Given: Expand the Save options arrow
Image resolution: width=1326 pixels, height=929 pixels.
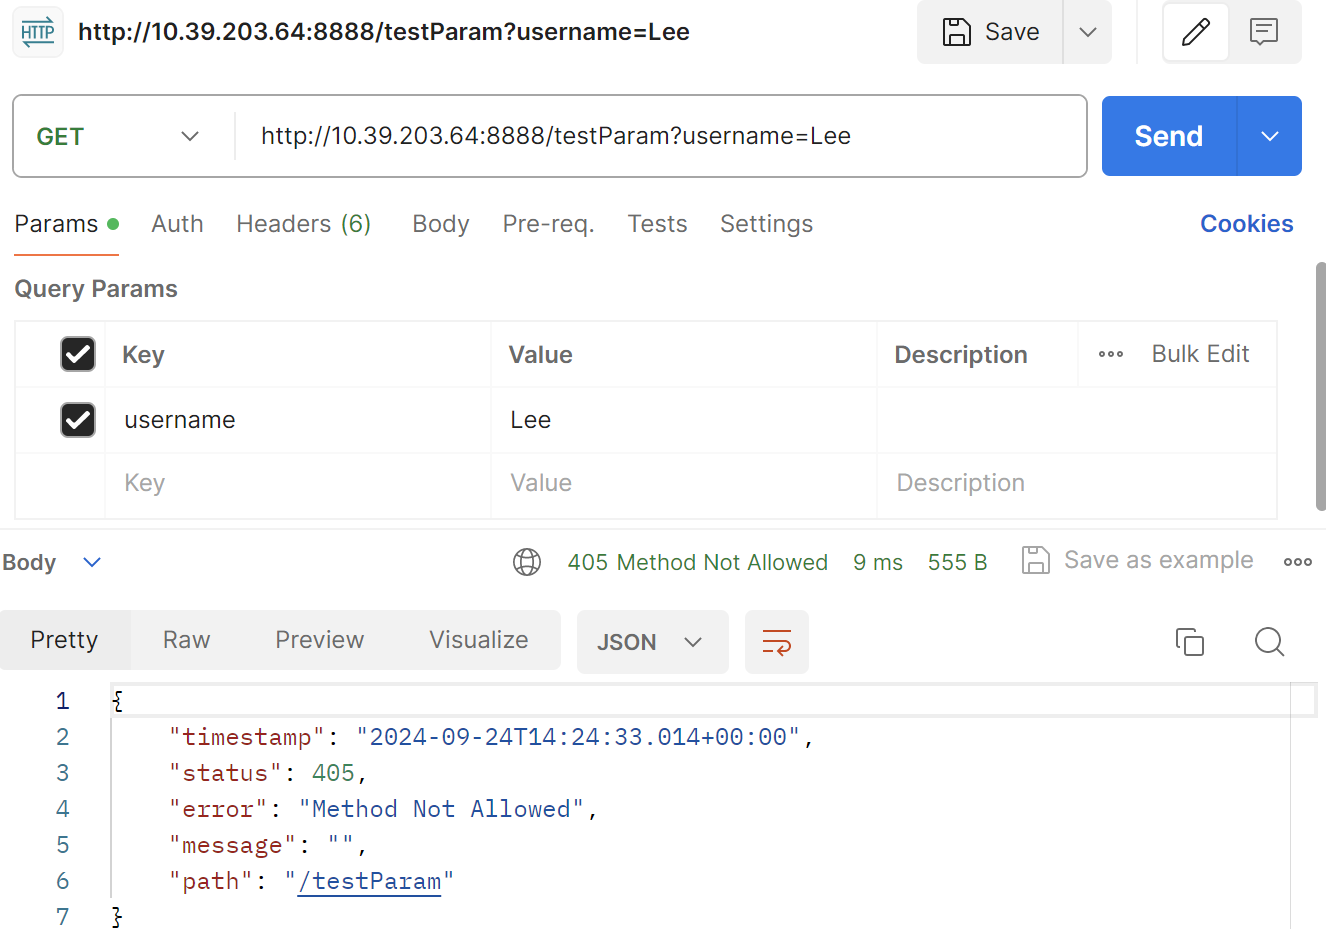Looking at the screenshot, I should (x=1088, y=32).
